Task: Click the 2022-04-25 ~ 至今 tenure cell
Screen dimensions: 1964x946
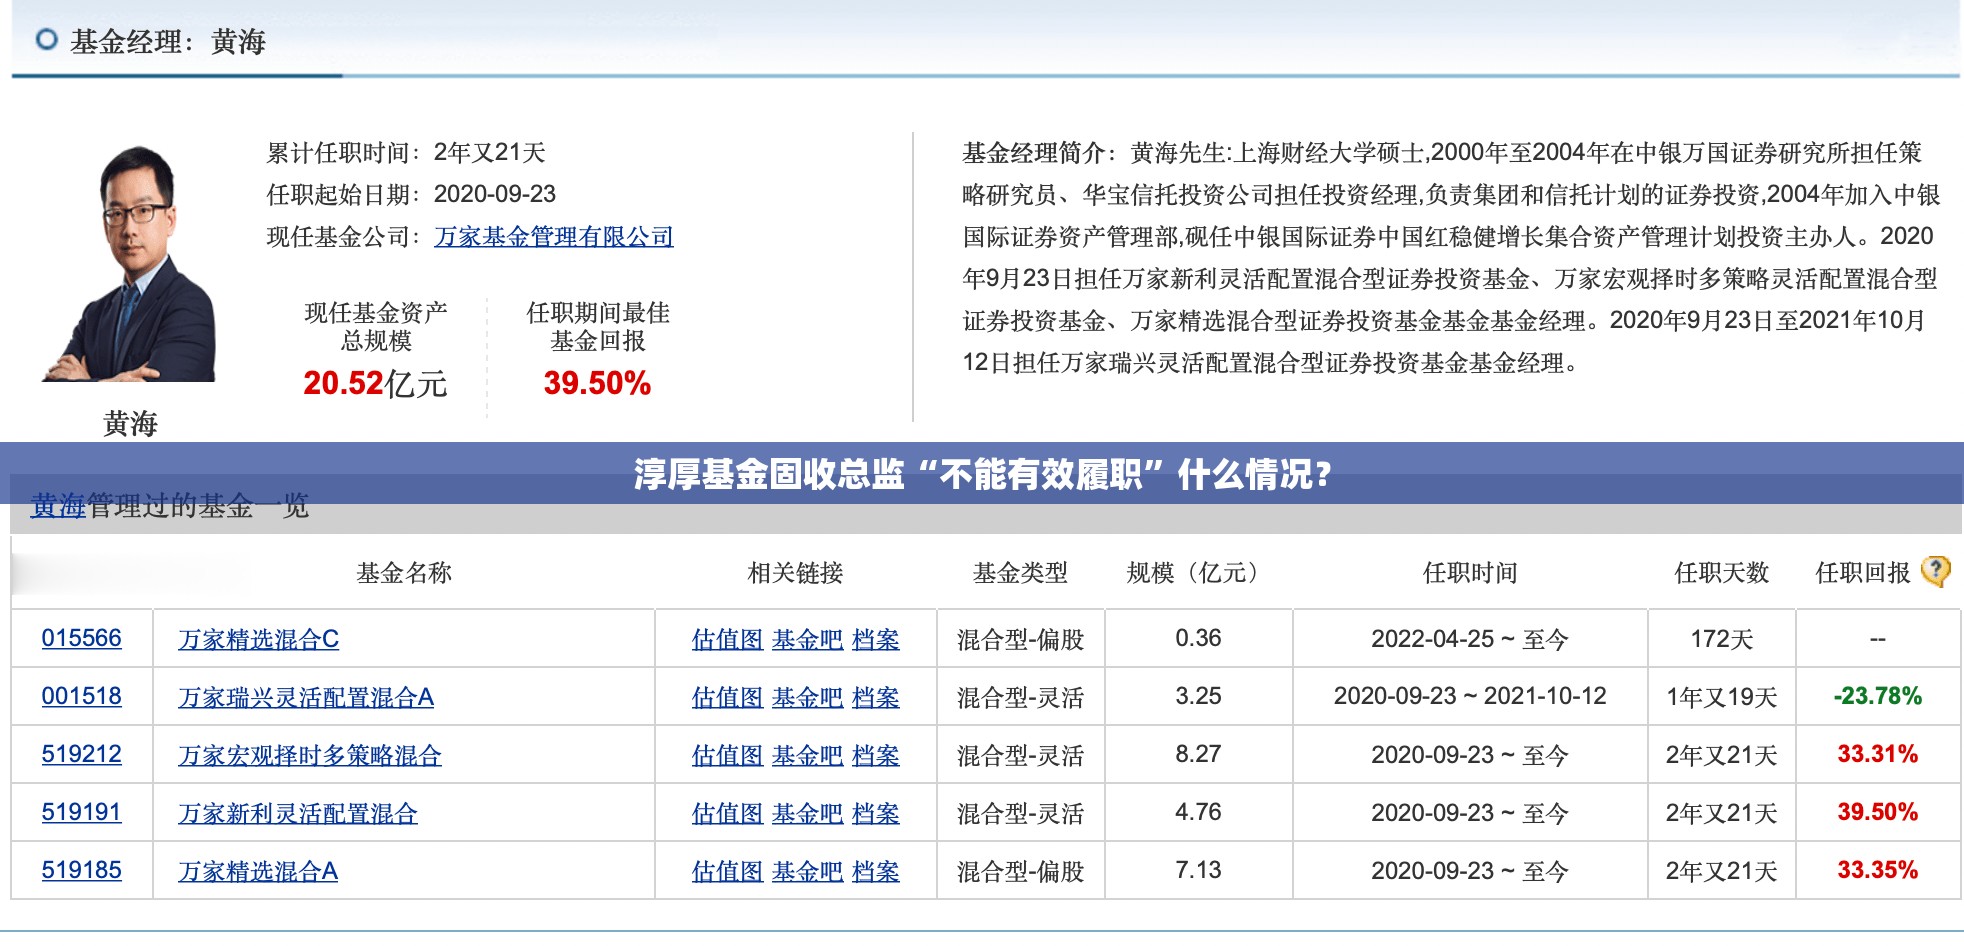Action: (x=1470, y=639)
